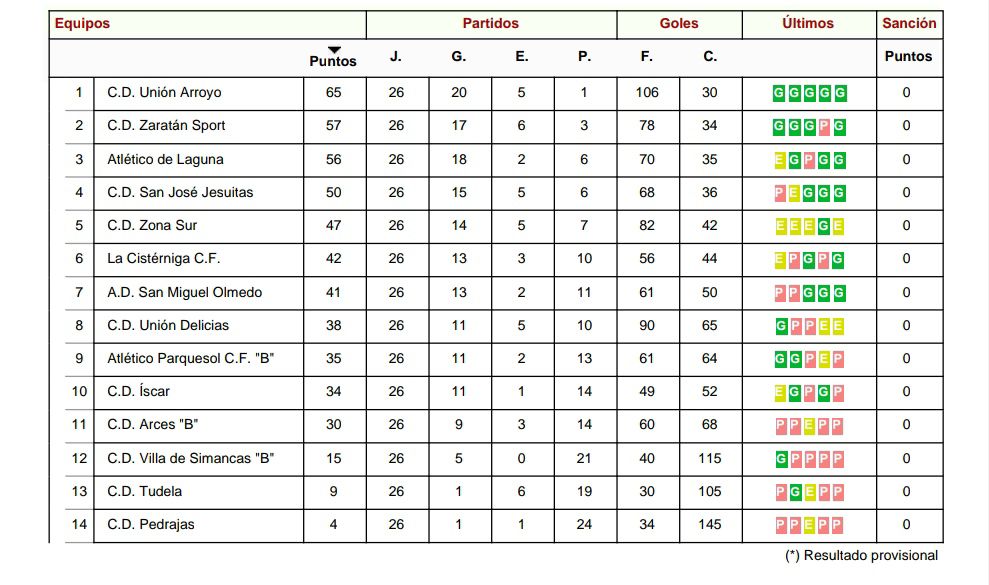Click the Partidos column header
989x585 pixels.
click(x=491, y=23)
